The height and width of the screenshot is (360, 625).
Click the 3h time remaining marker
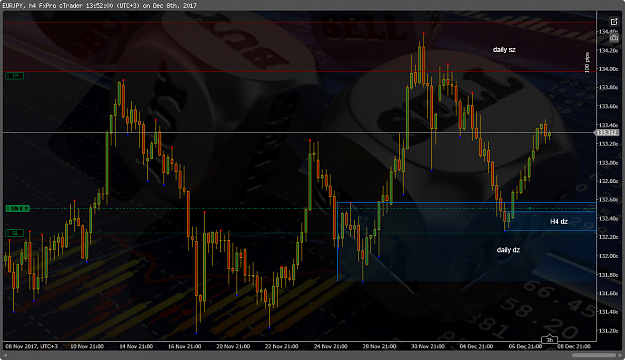549,340
